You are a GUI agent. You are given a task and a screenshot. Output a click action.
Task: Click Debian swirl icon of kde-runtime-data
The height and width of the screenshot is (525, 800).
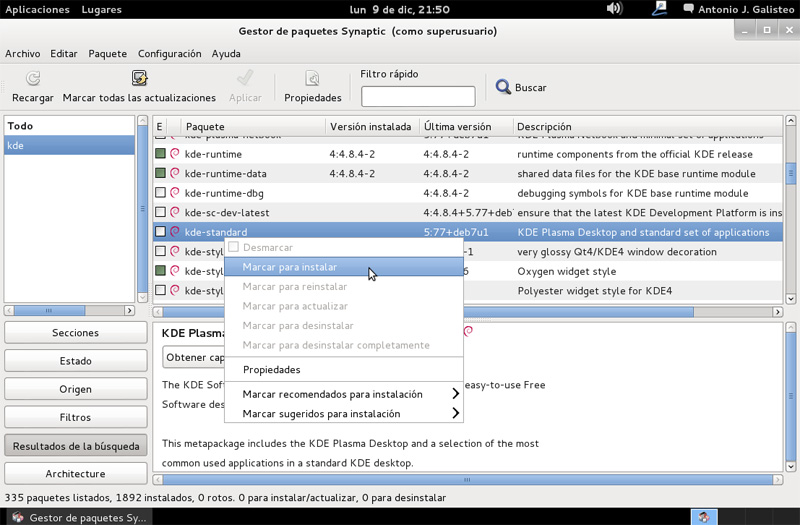pos(174,173)
